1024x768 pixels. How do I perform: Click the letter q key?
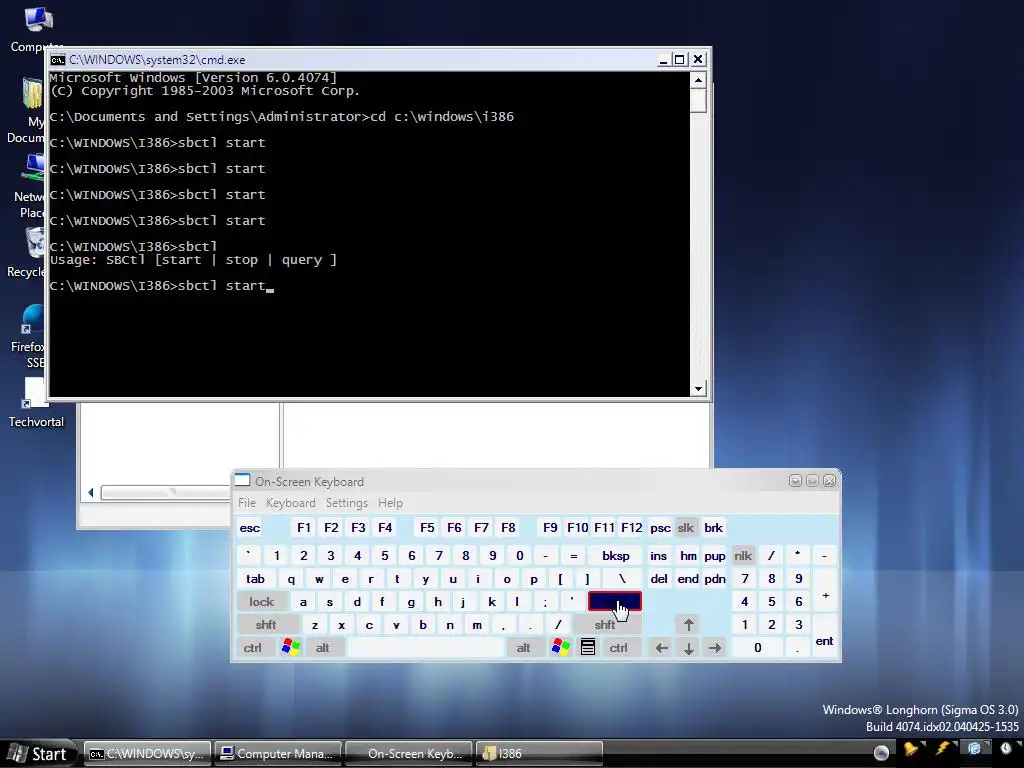[x=291, y=579]
